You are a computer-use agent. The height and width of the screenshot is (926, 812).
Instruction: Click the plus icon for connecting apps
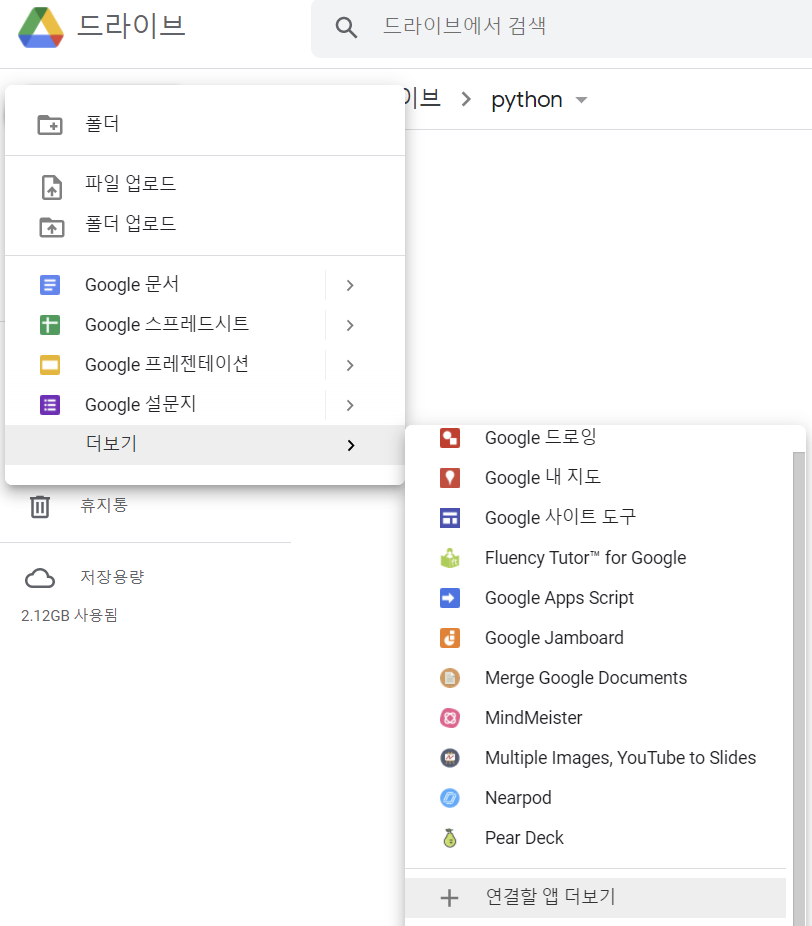(449, 898)
